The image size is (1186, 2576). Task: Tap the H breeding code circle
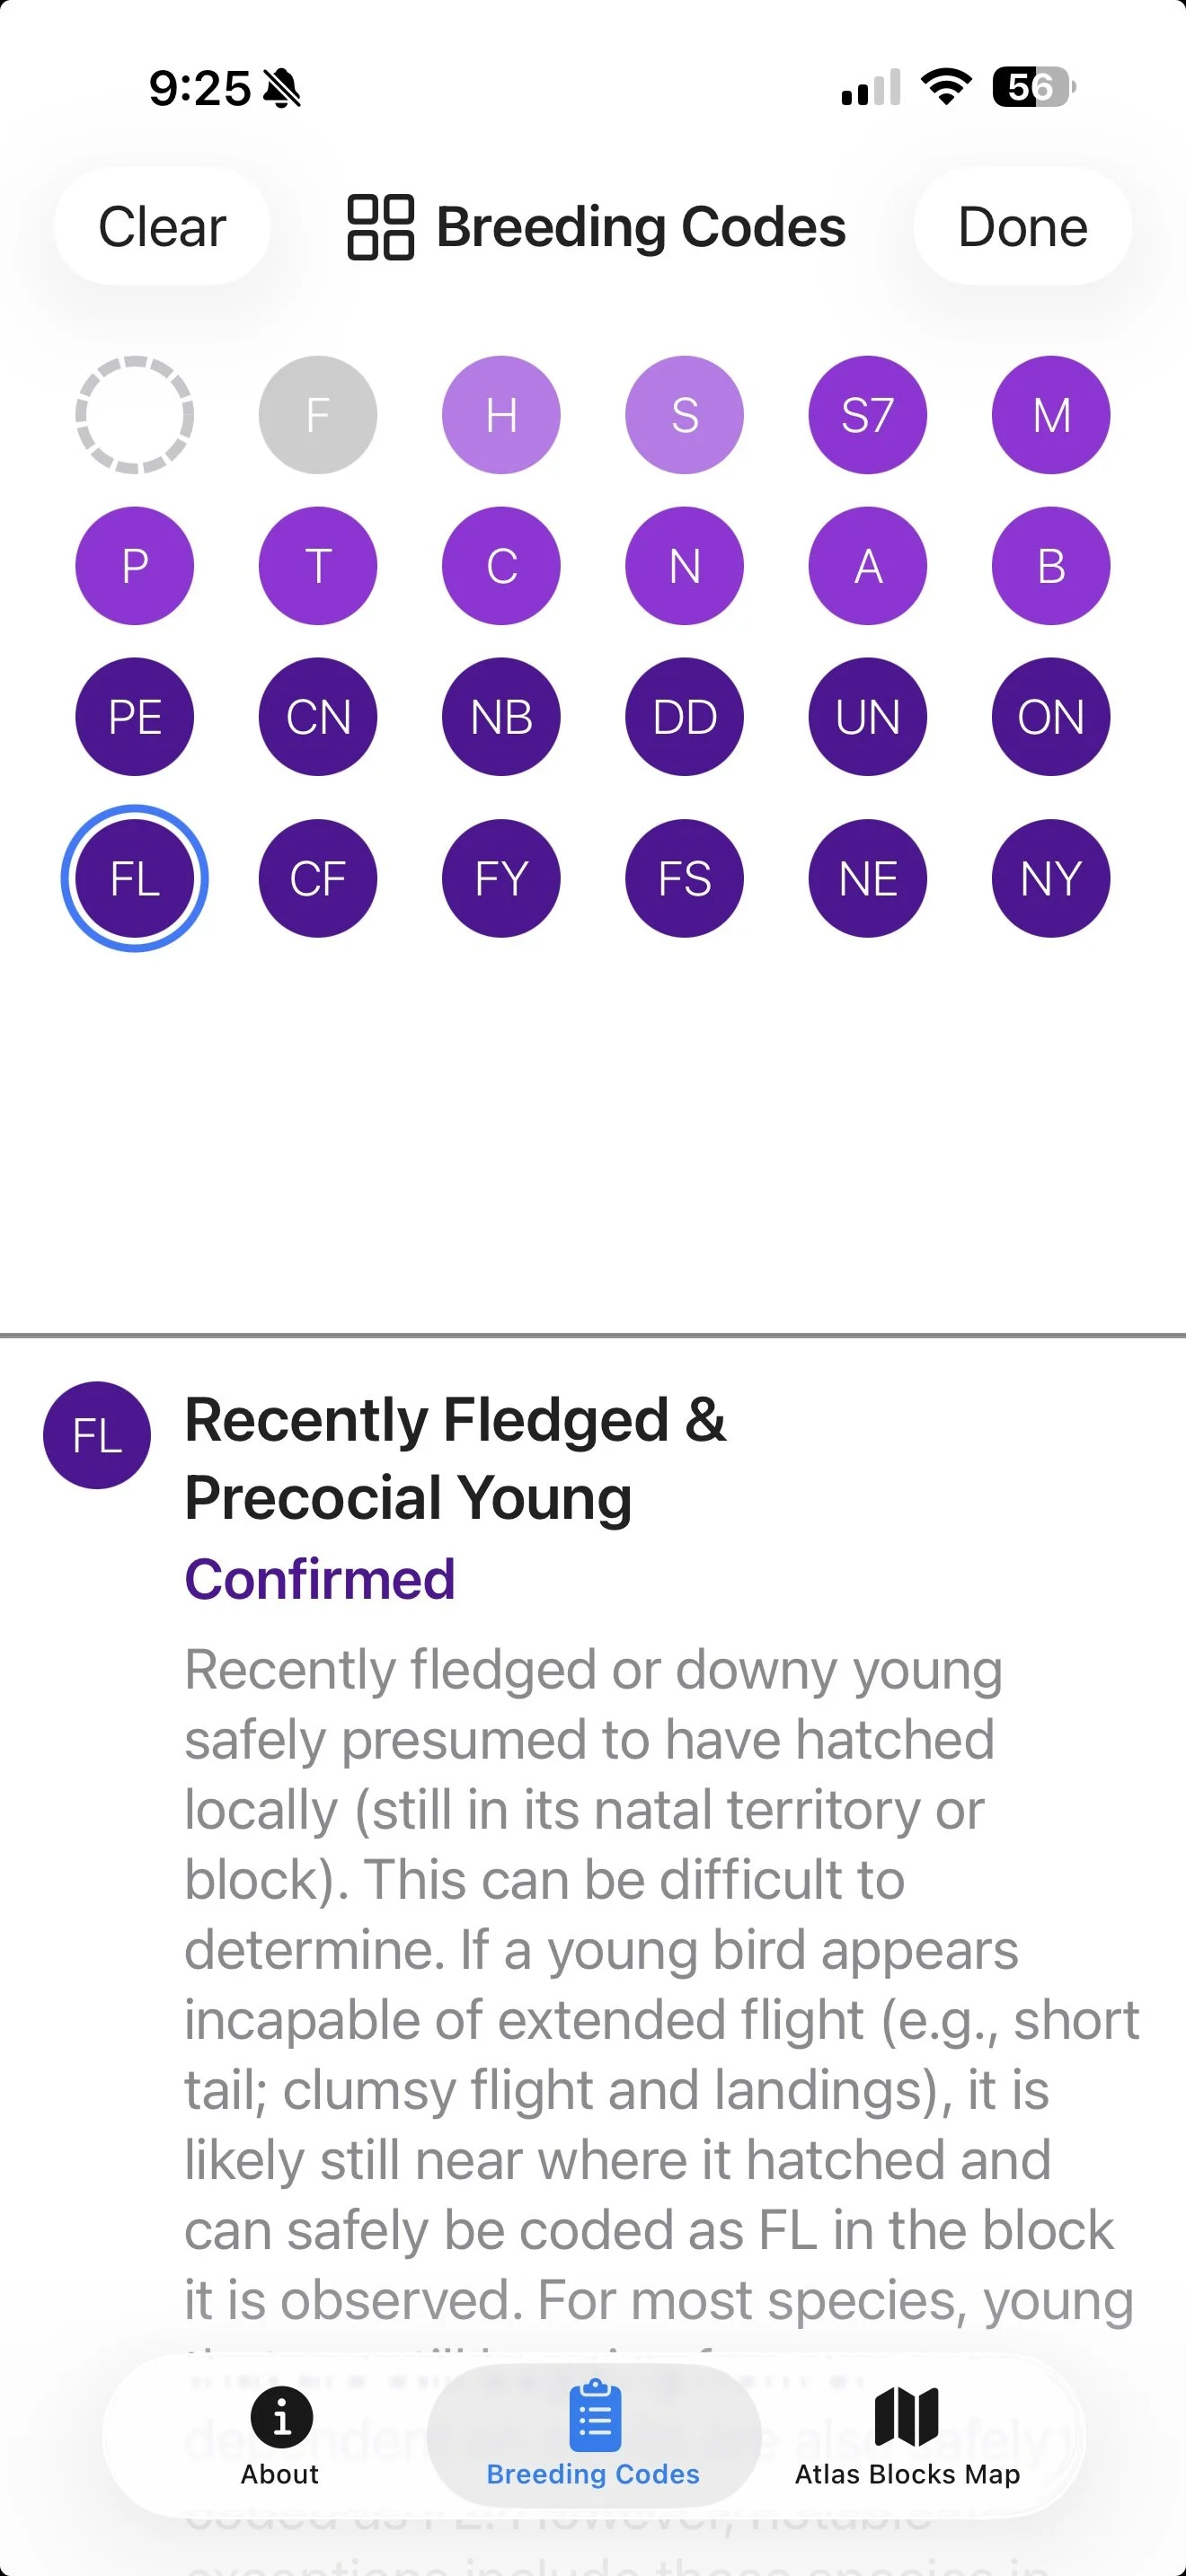[501, 414]
